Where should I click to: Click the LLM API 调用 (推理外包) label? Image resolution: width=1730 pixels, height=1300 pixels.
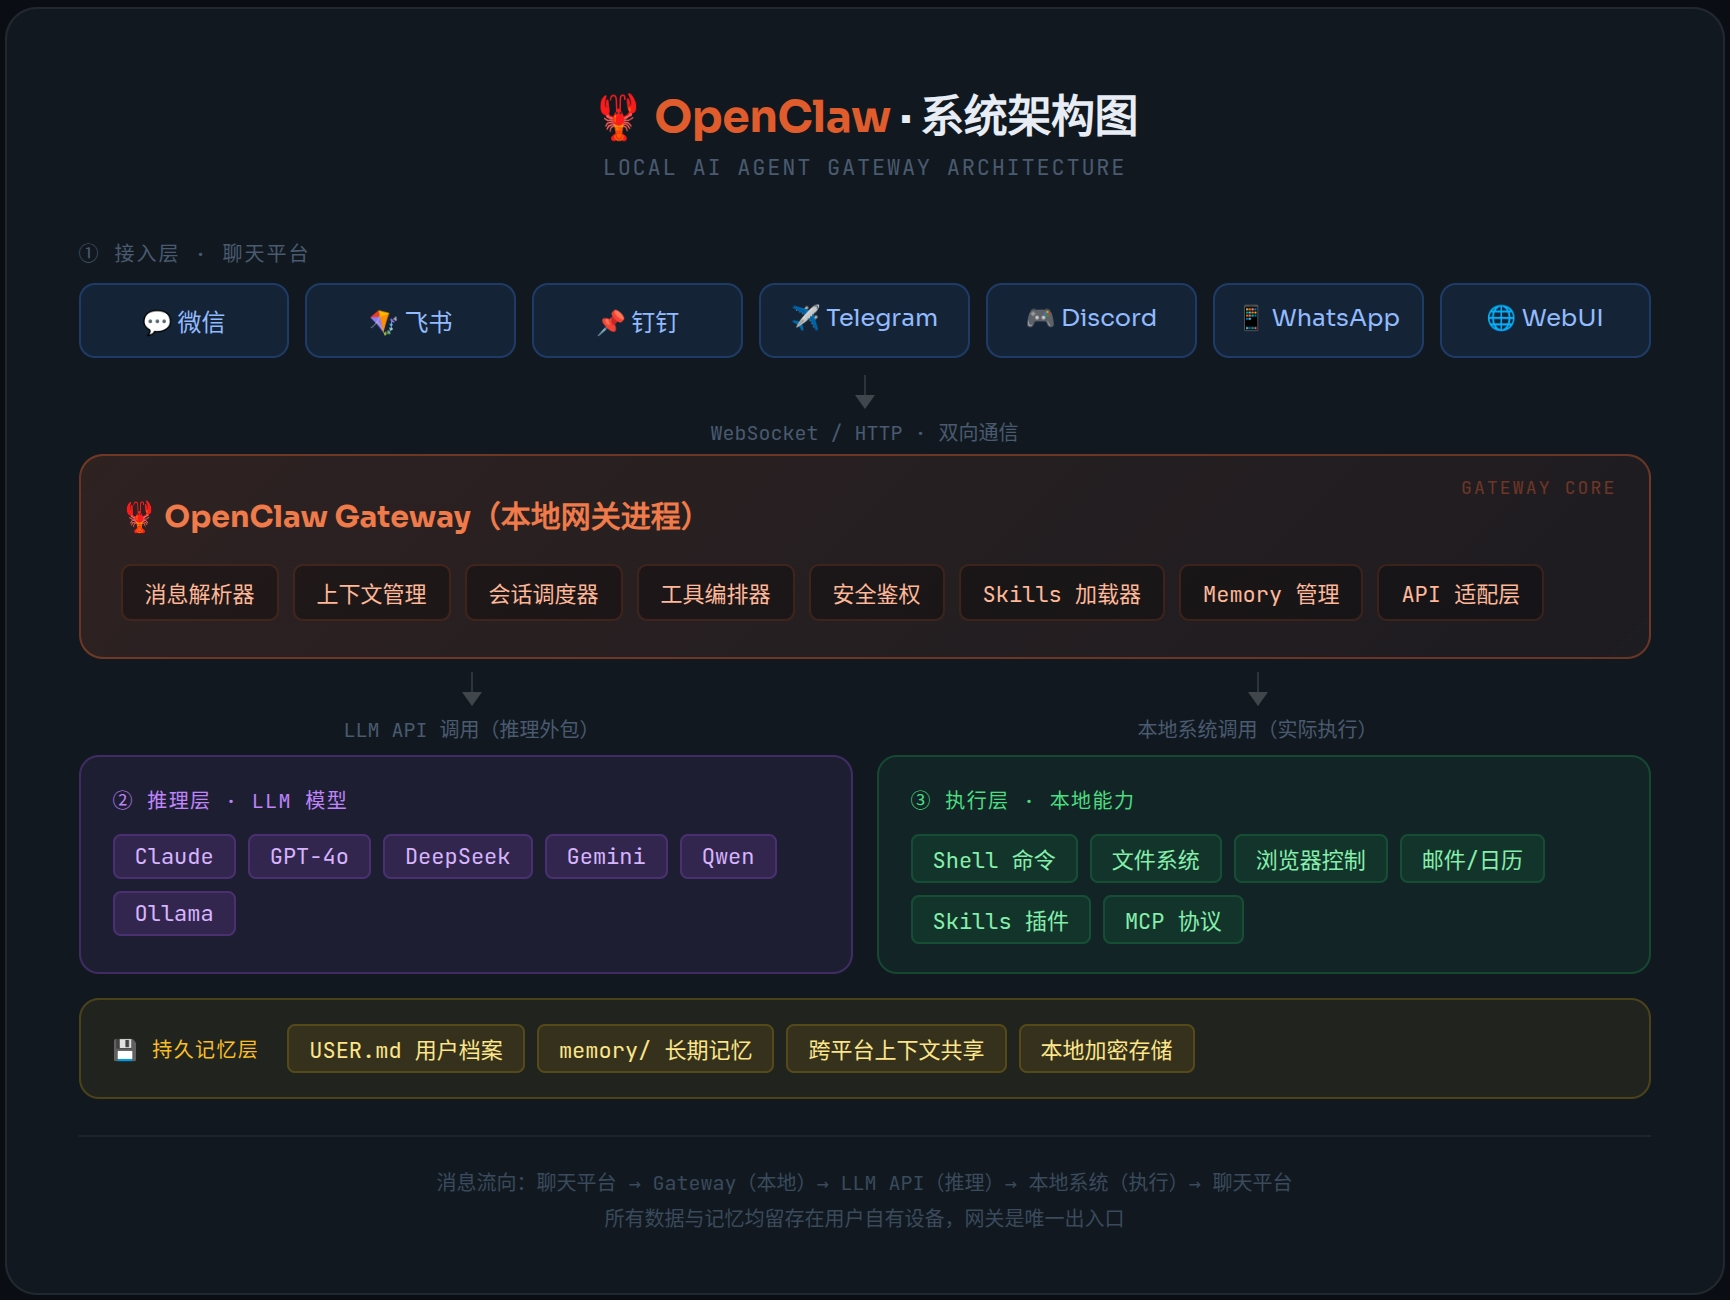[x=466, y=729]
